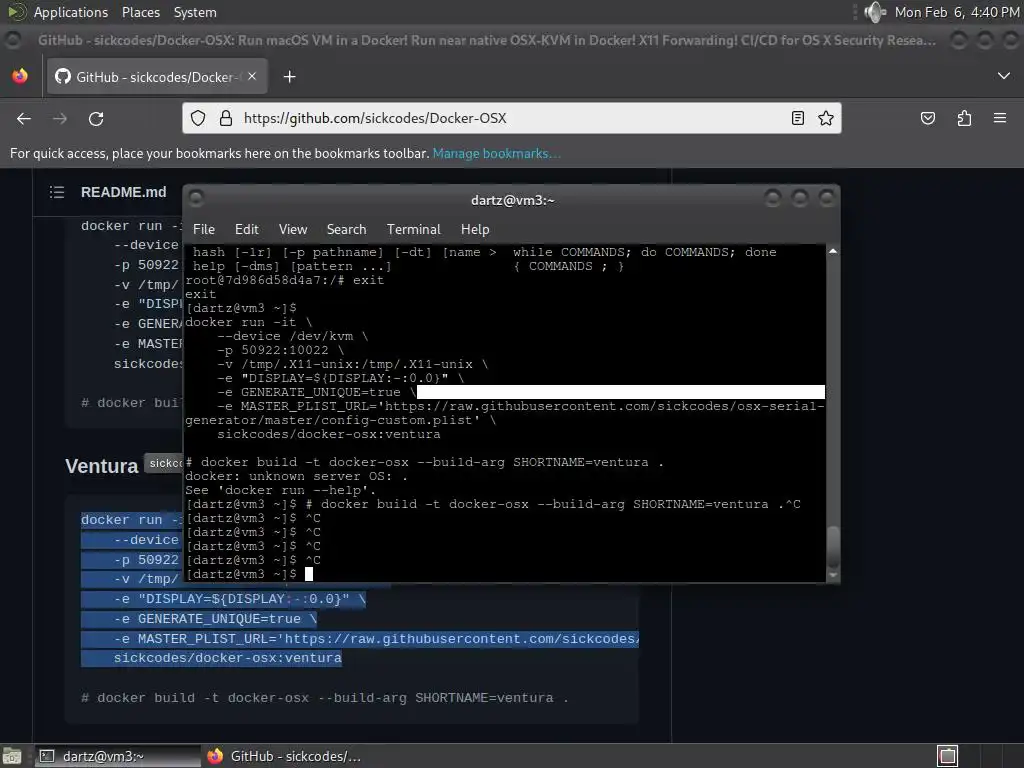Click terminal line 'root@7d986d58d4a7:/# exit'
Viewport: 1024px width, 768px height.
point(284,280)
